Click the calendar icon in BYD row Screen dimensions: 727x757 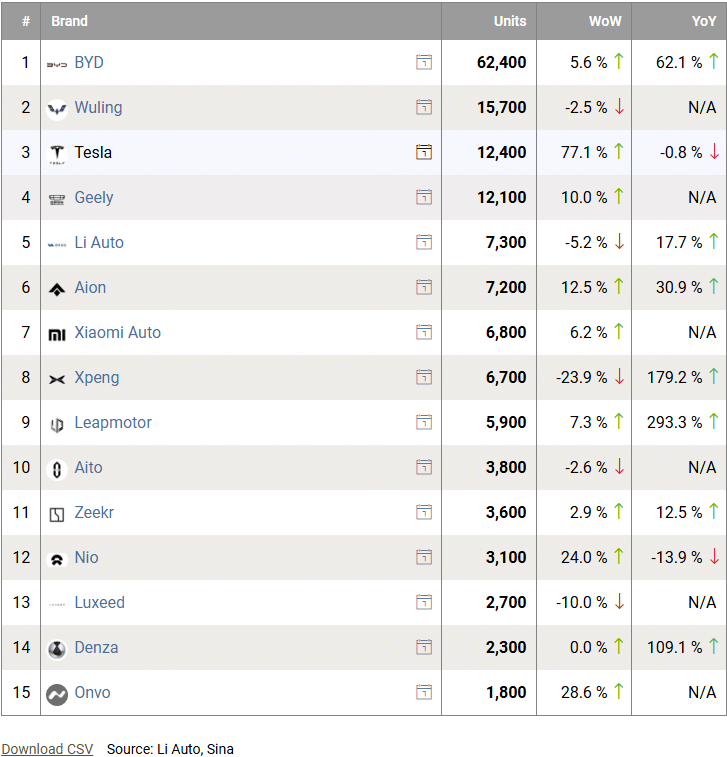(424, 63)
